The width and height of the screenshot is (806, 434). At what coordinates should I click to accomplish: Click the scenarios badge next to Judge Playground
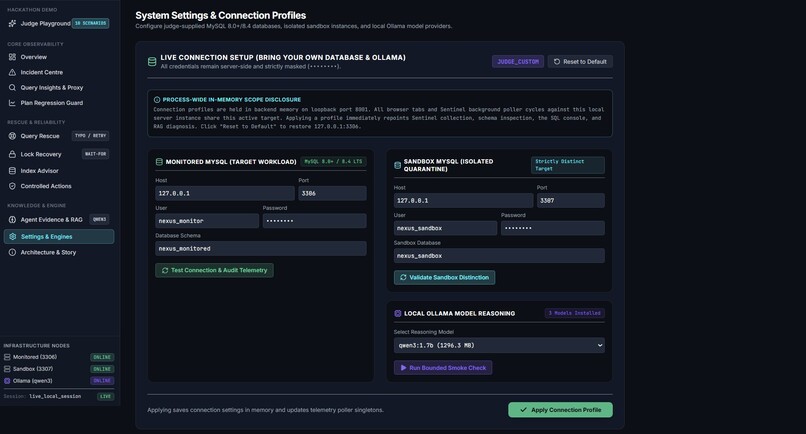(90, 23)
